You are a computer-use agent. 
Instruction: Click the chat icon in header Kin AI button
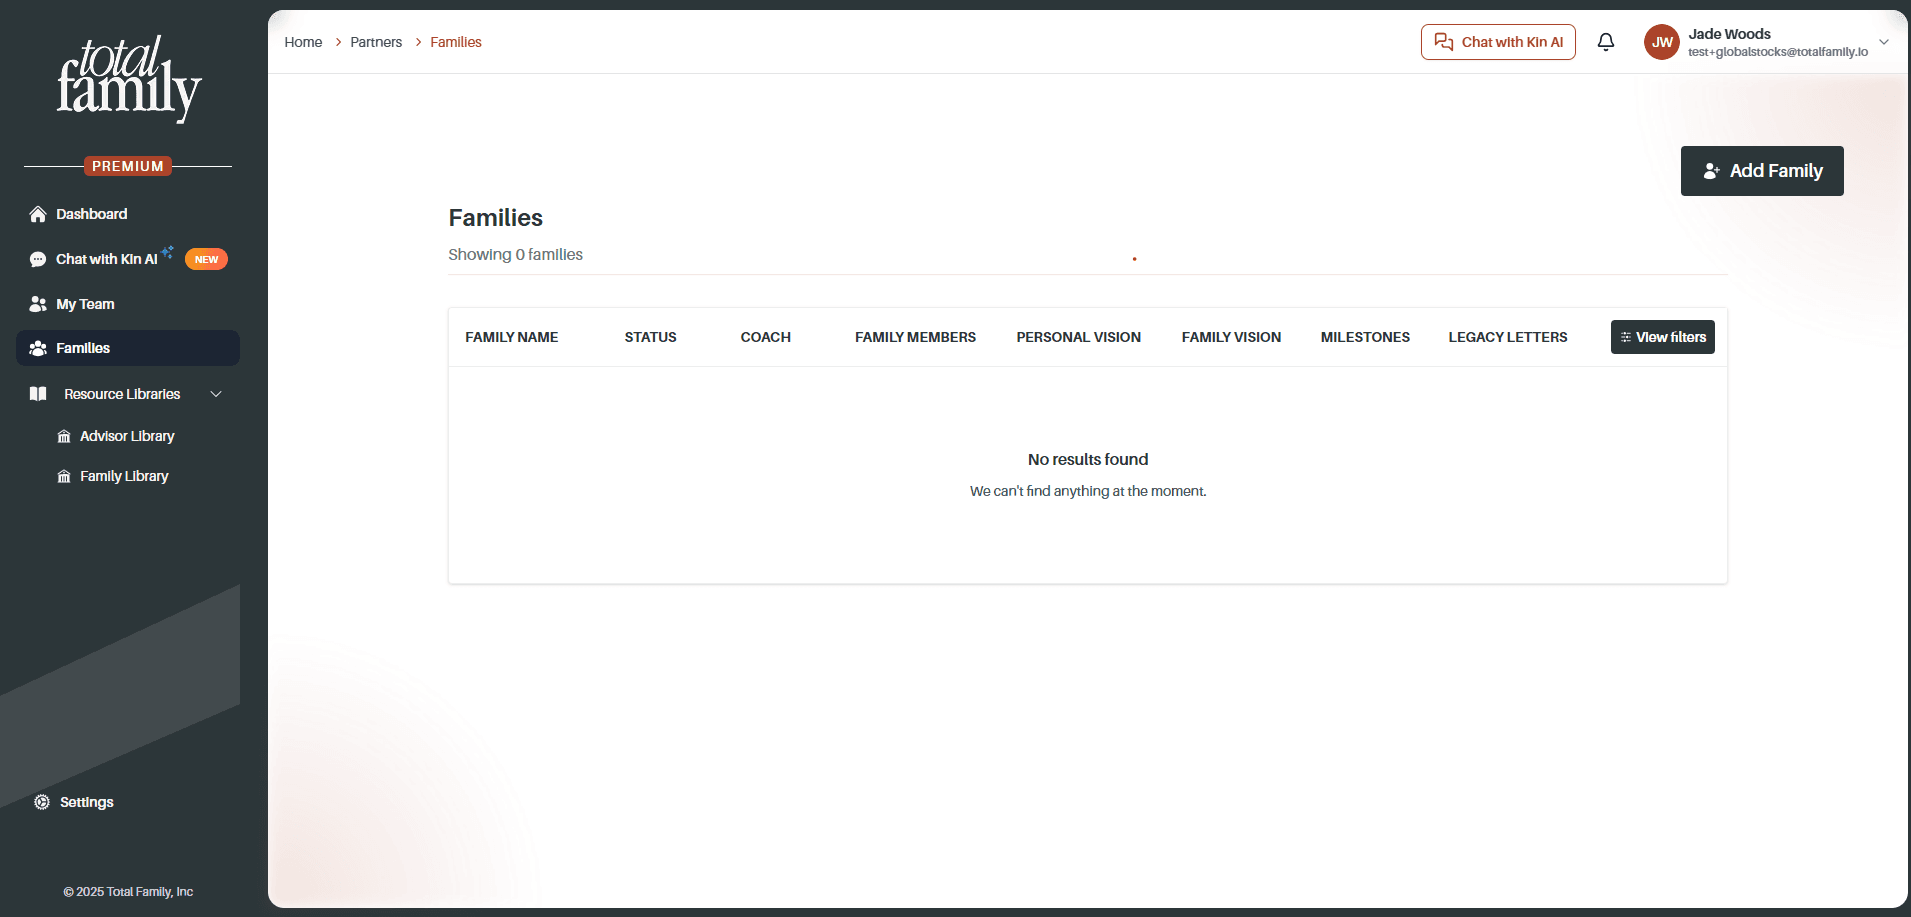[x=1444, y=42]
